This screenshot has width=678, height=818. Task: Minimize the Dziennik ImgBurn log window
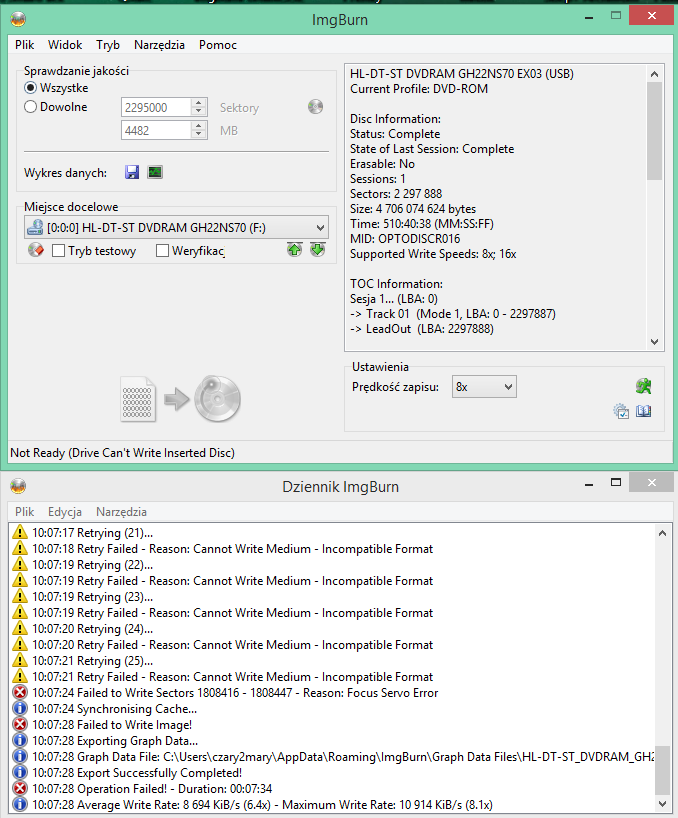click(x=589, y=484)
